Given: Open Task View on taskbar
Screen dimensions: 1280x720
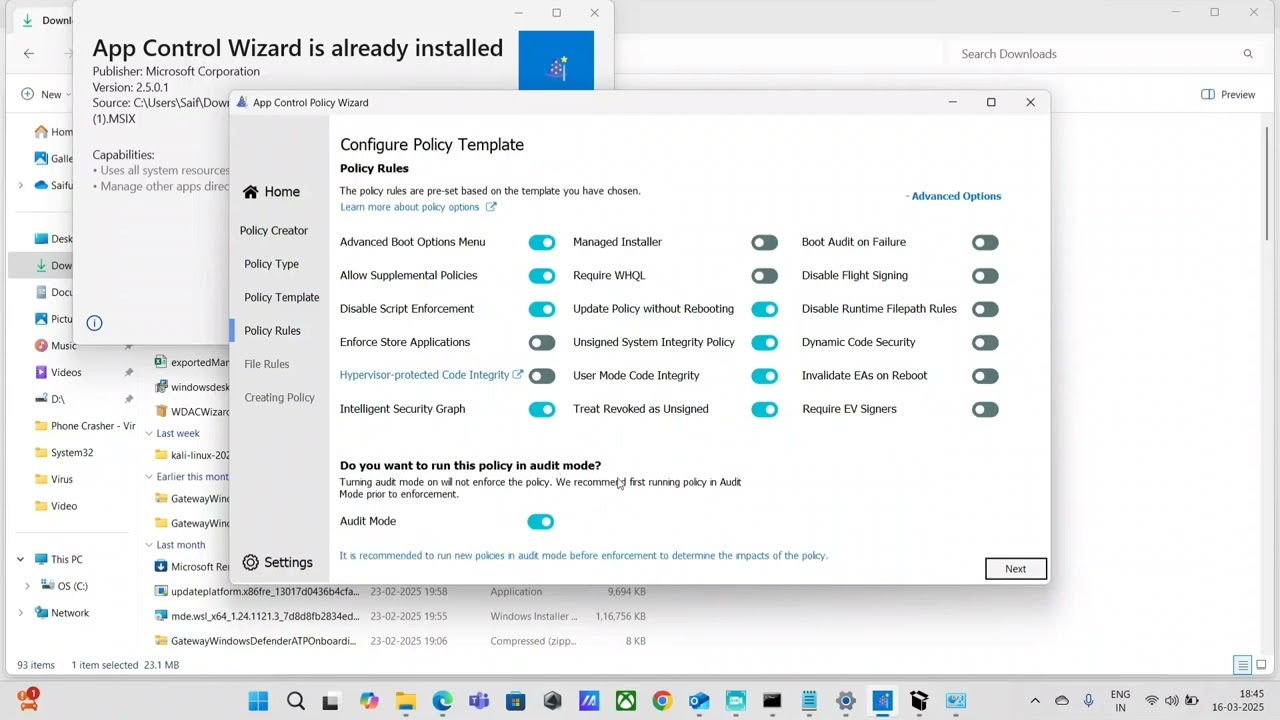Looking at the screenshot, I should [330, 701].
